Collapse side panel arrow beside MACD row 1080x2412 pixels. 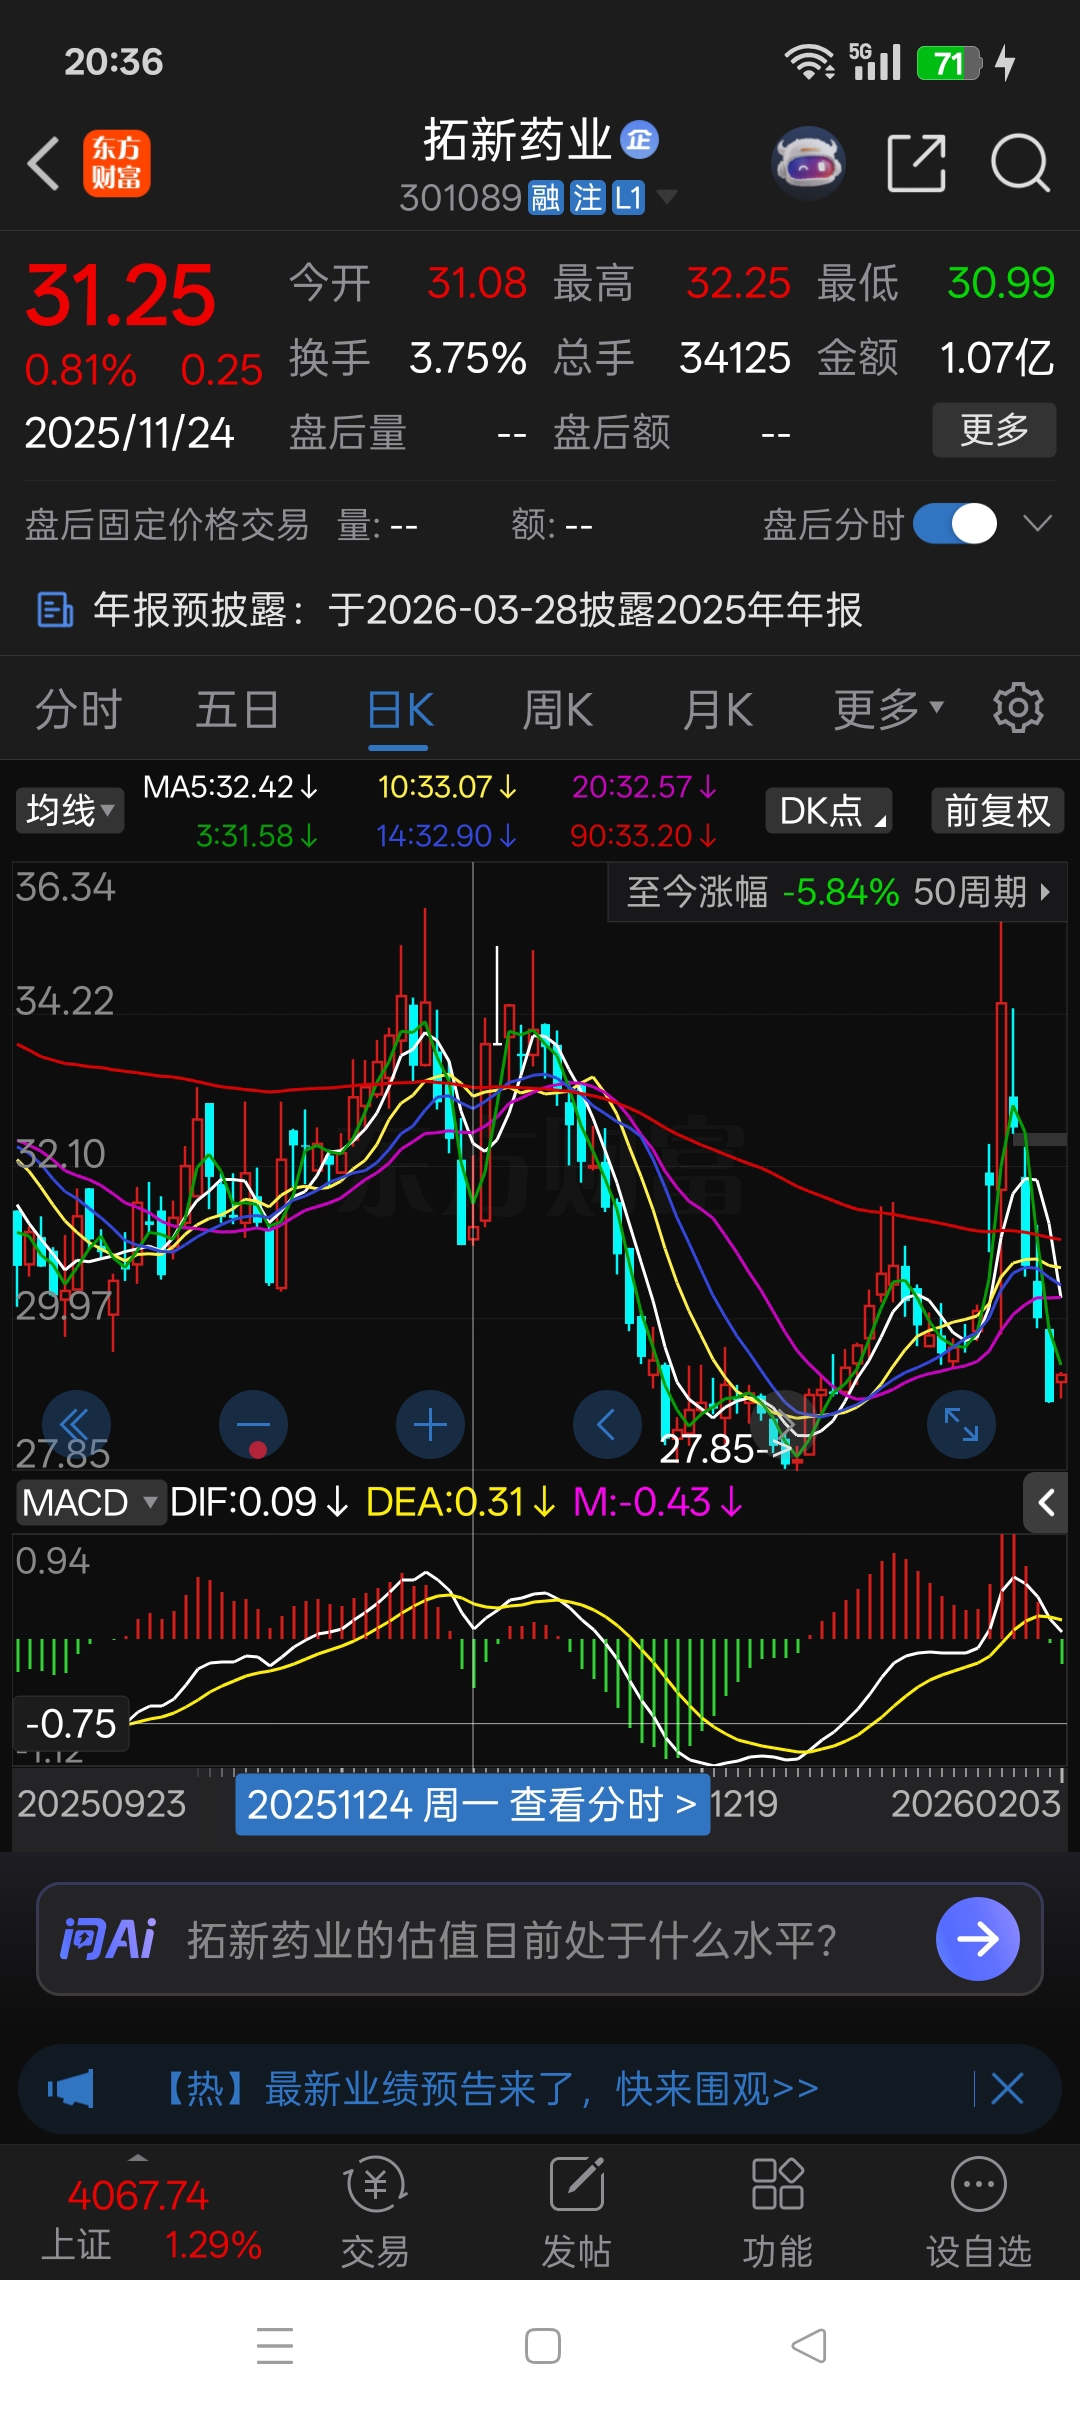(x=1046, y=1502)
